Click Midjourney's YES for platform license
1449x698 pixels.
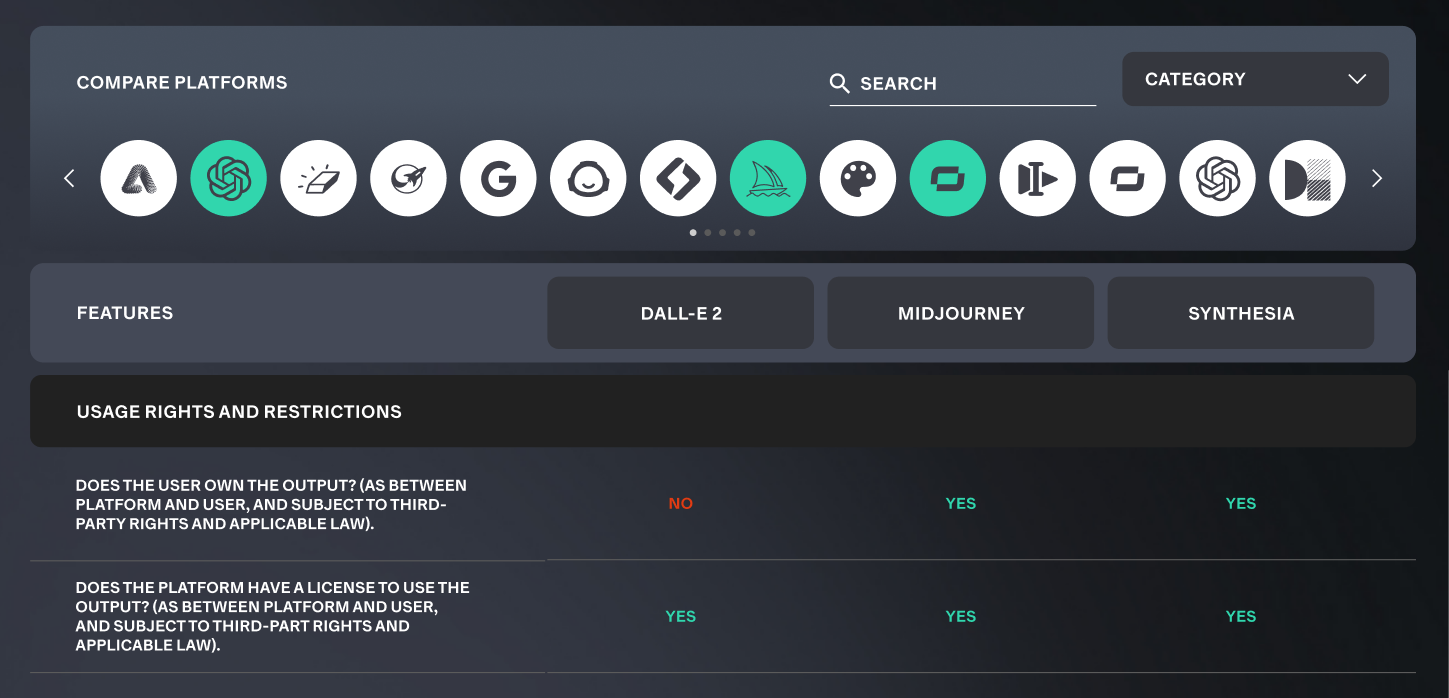(x=961, y=617)
